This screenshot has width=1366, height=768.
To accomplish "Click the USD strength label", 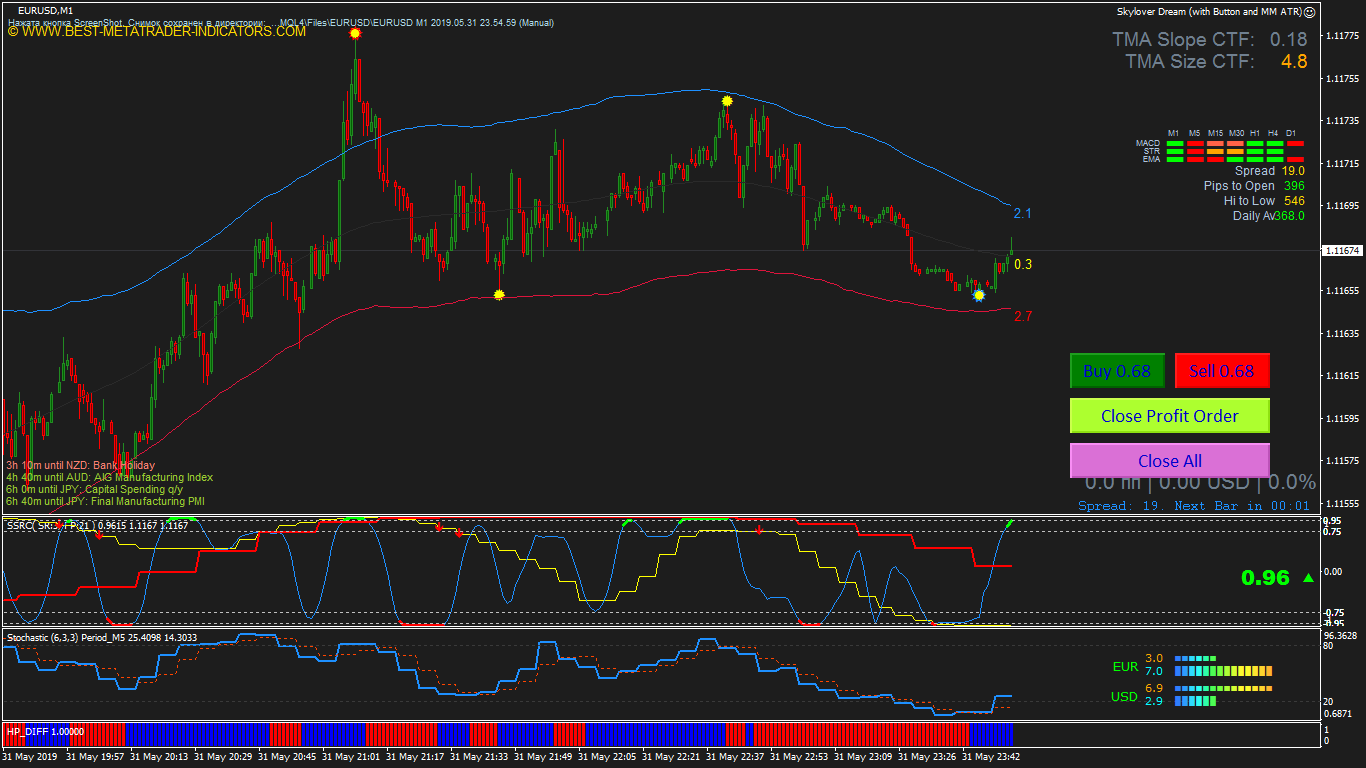I will [x=1124, y=697].
